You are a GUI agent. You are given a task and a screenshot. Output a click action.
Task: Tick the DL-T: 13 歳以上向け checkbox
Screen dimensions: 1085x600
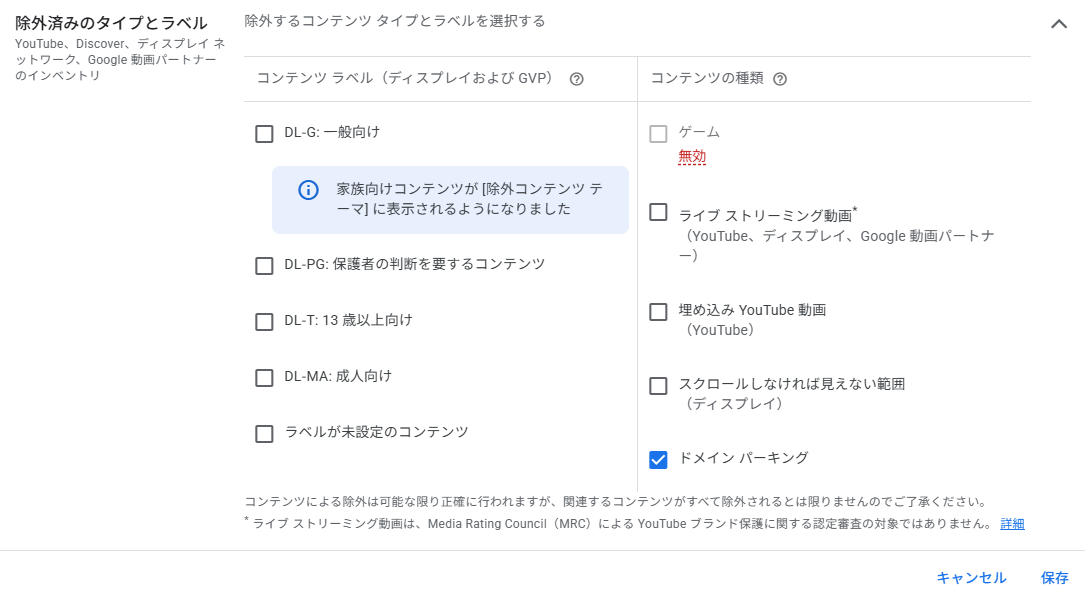click(264, 322)
